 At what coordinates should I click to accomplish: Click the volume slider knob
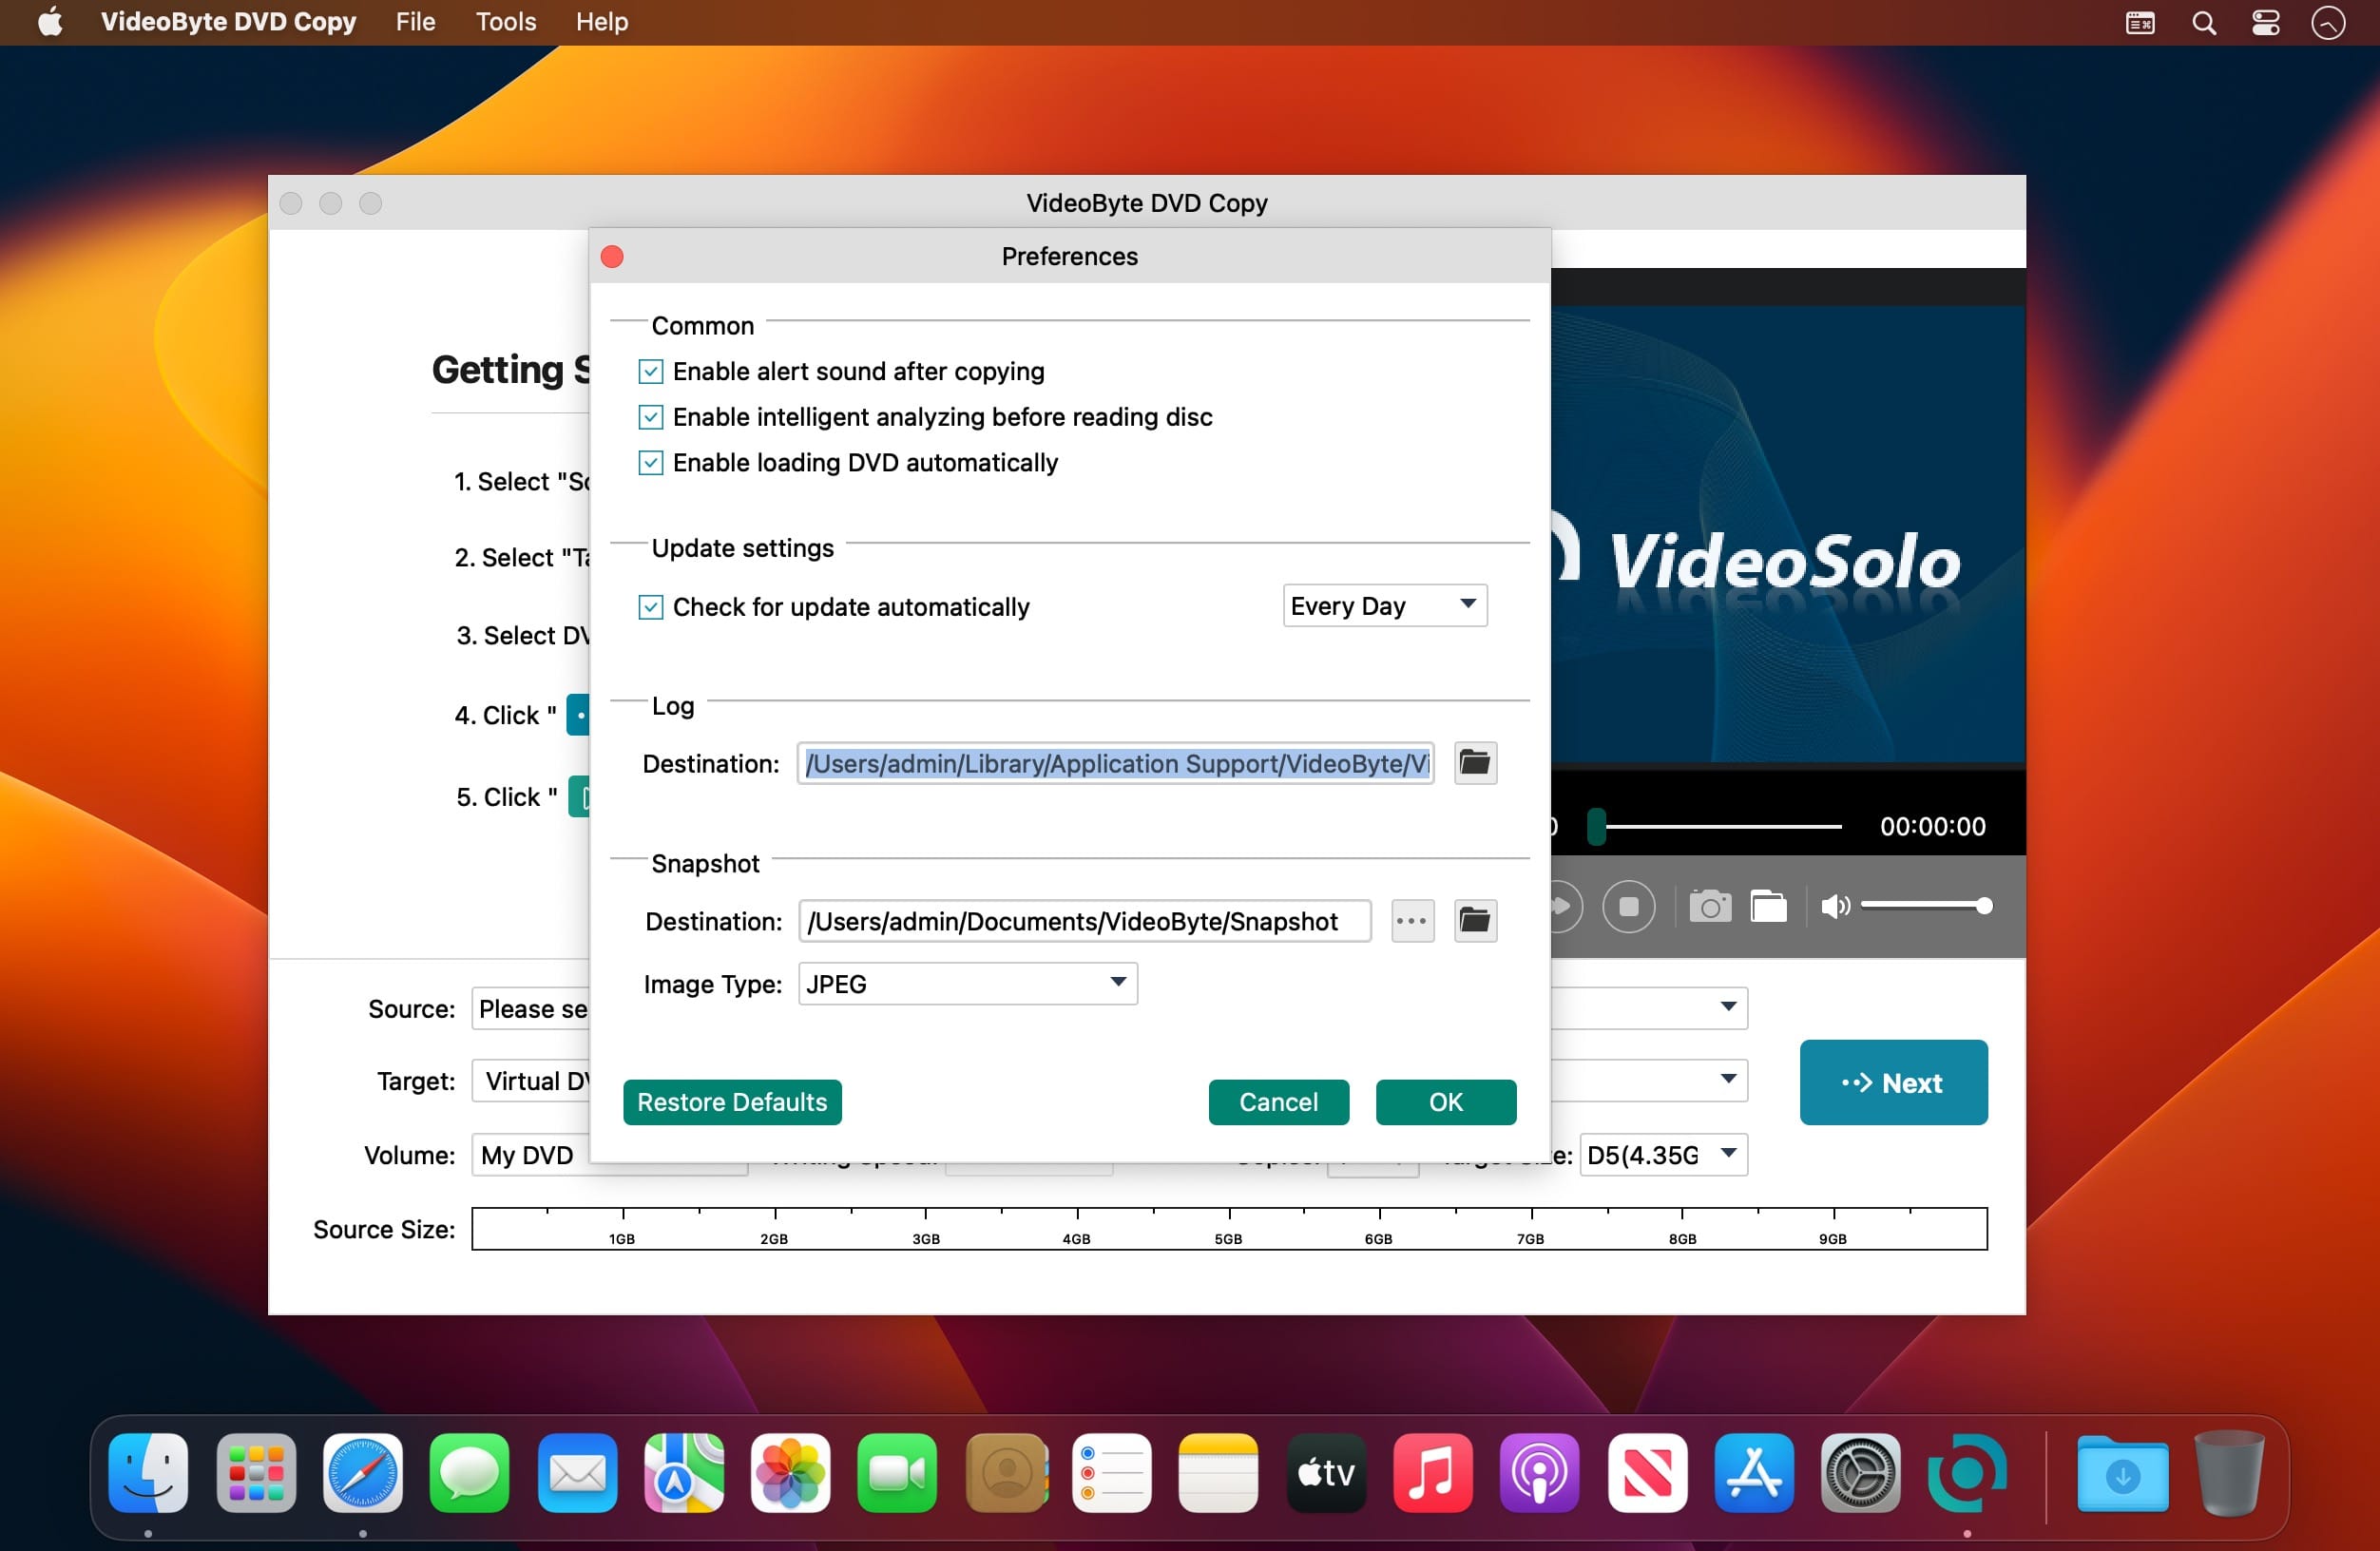pyautogui.click(x=1984, y=906)
